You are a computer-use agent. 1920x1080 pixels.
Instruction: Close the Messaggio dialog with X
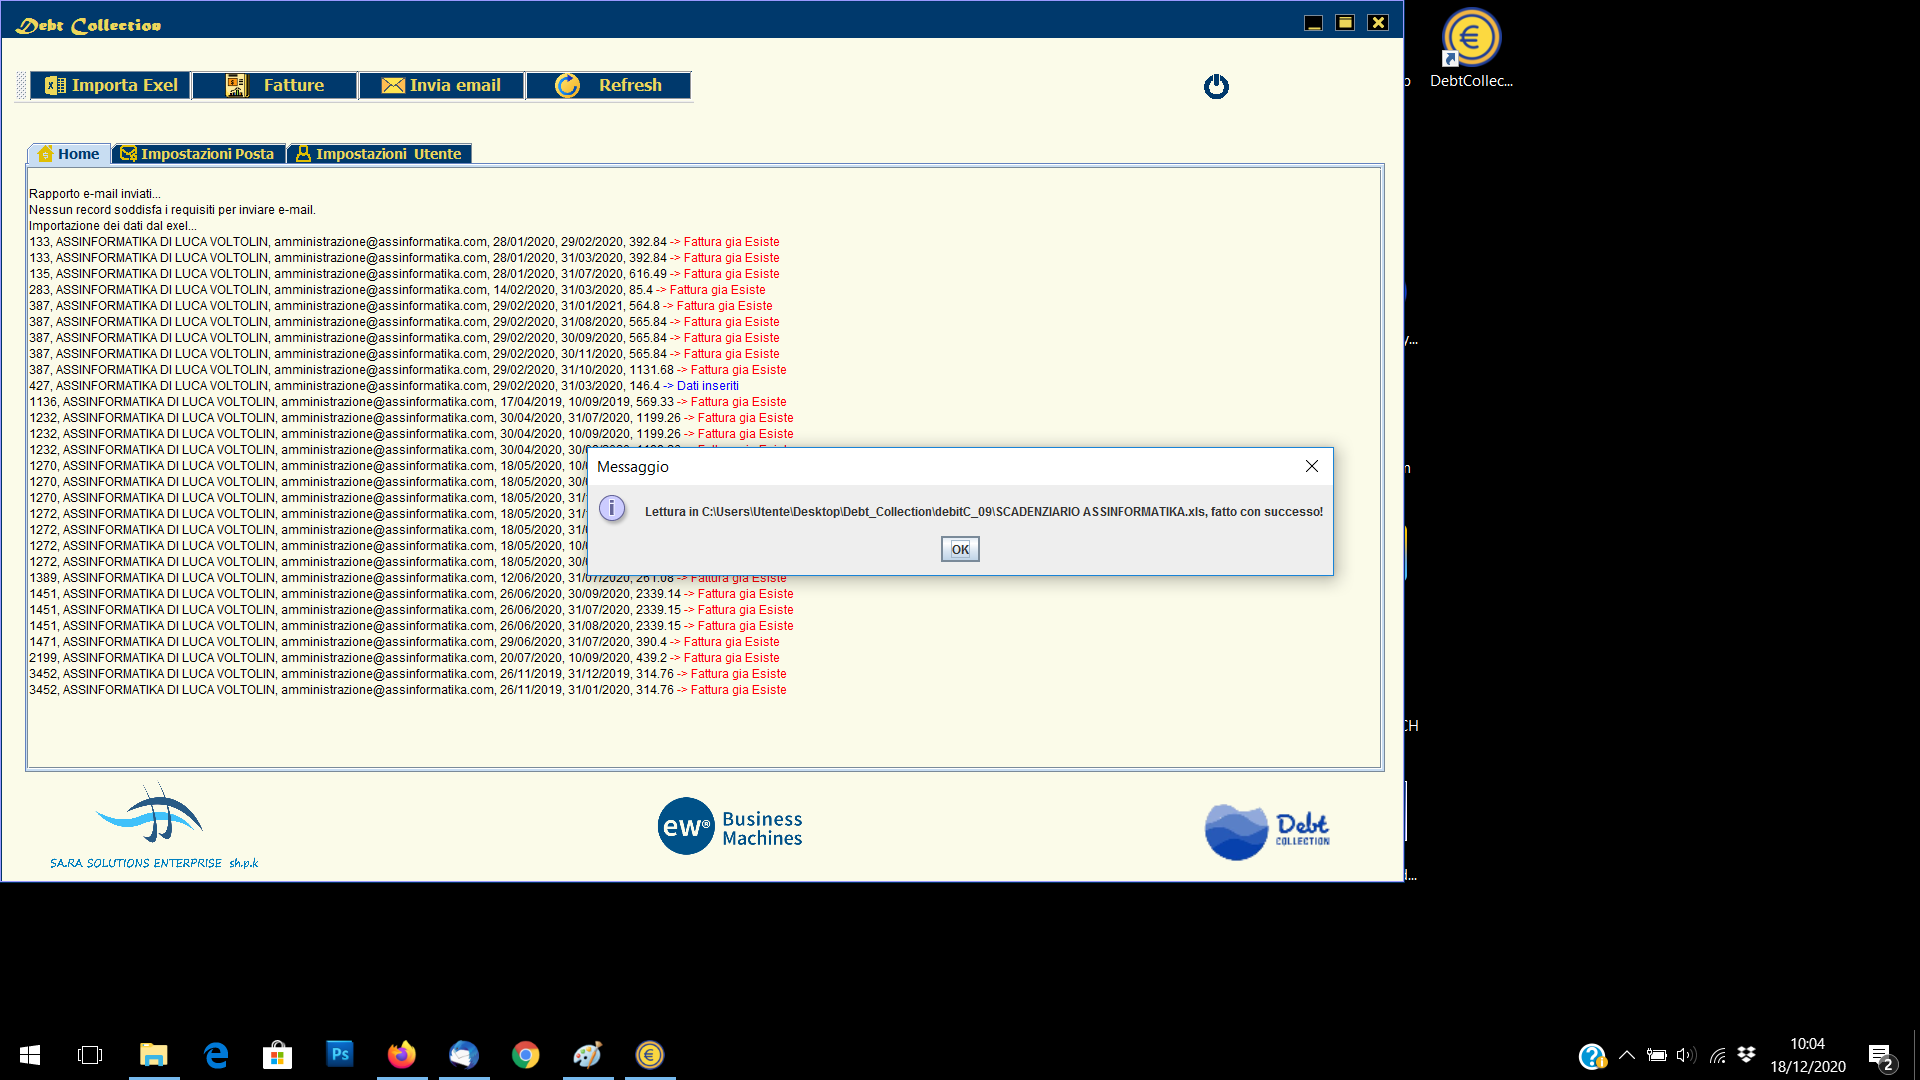pyautogui.click(x=1311, y=466)
